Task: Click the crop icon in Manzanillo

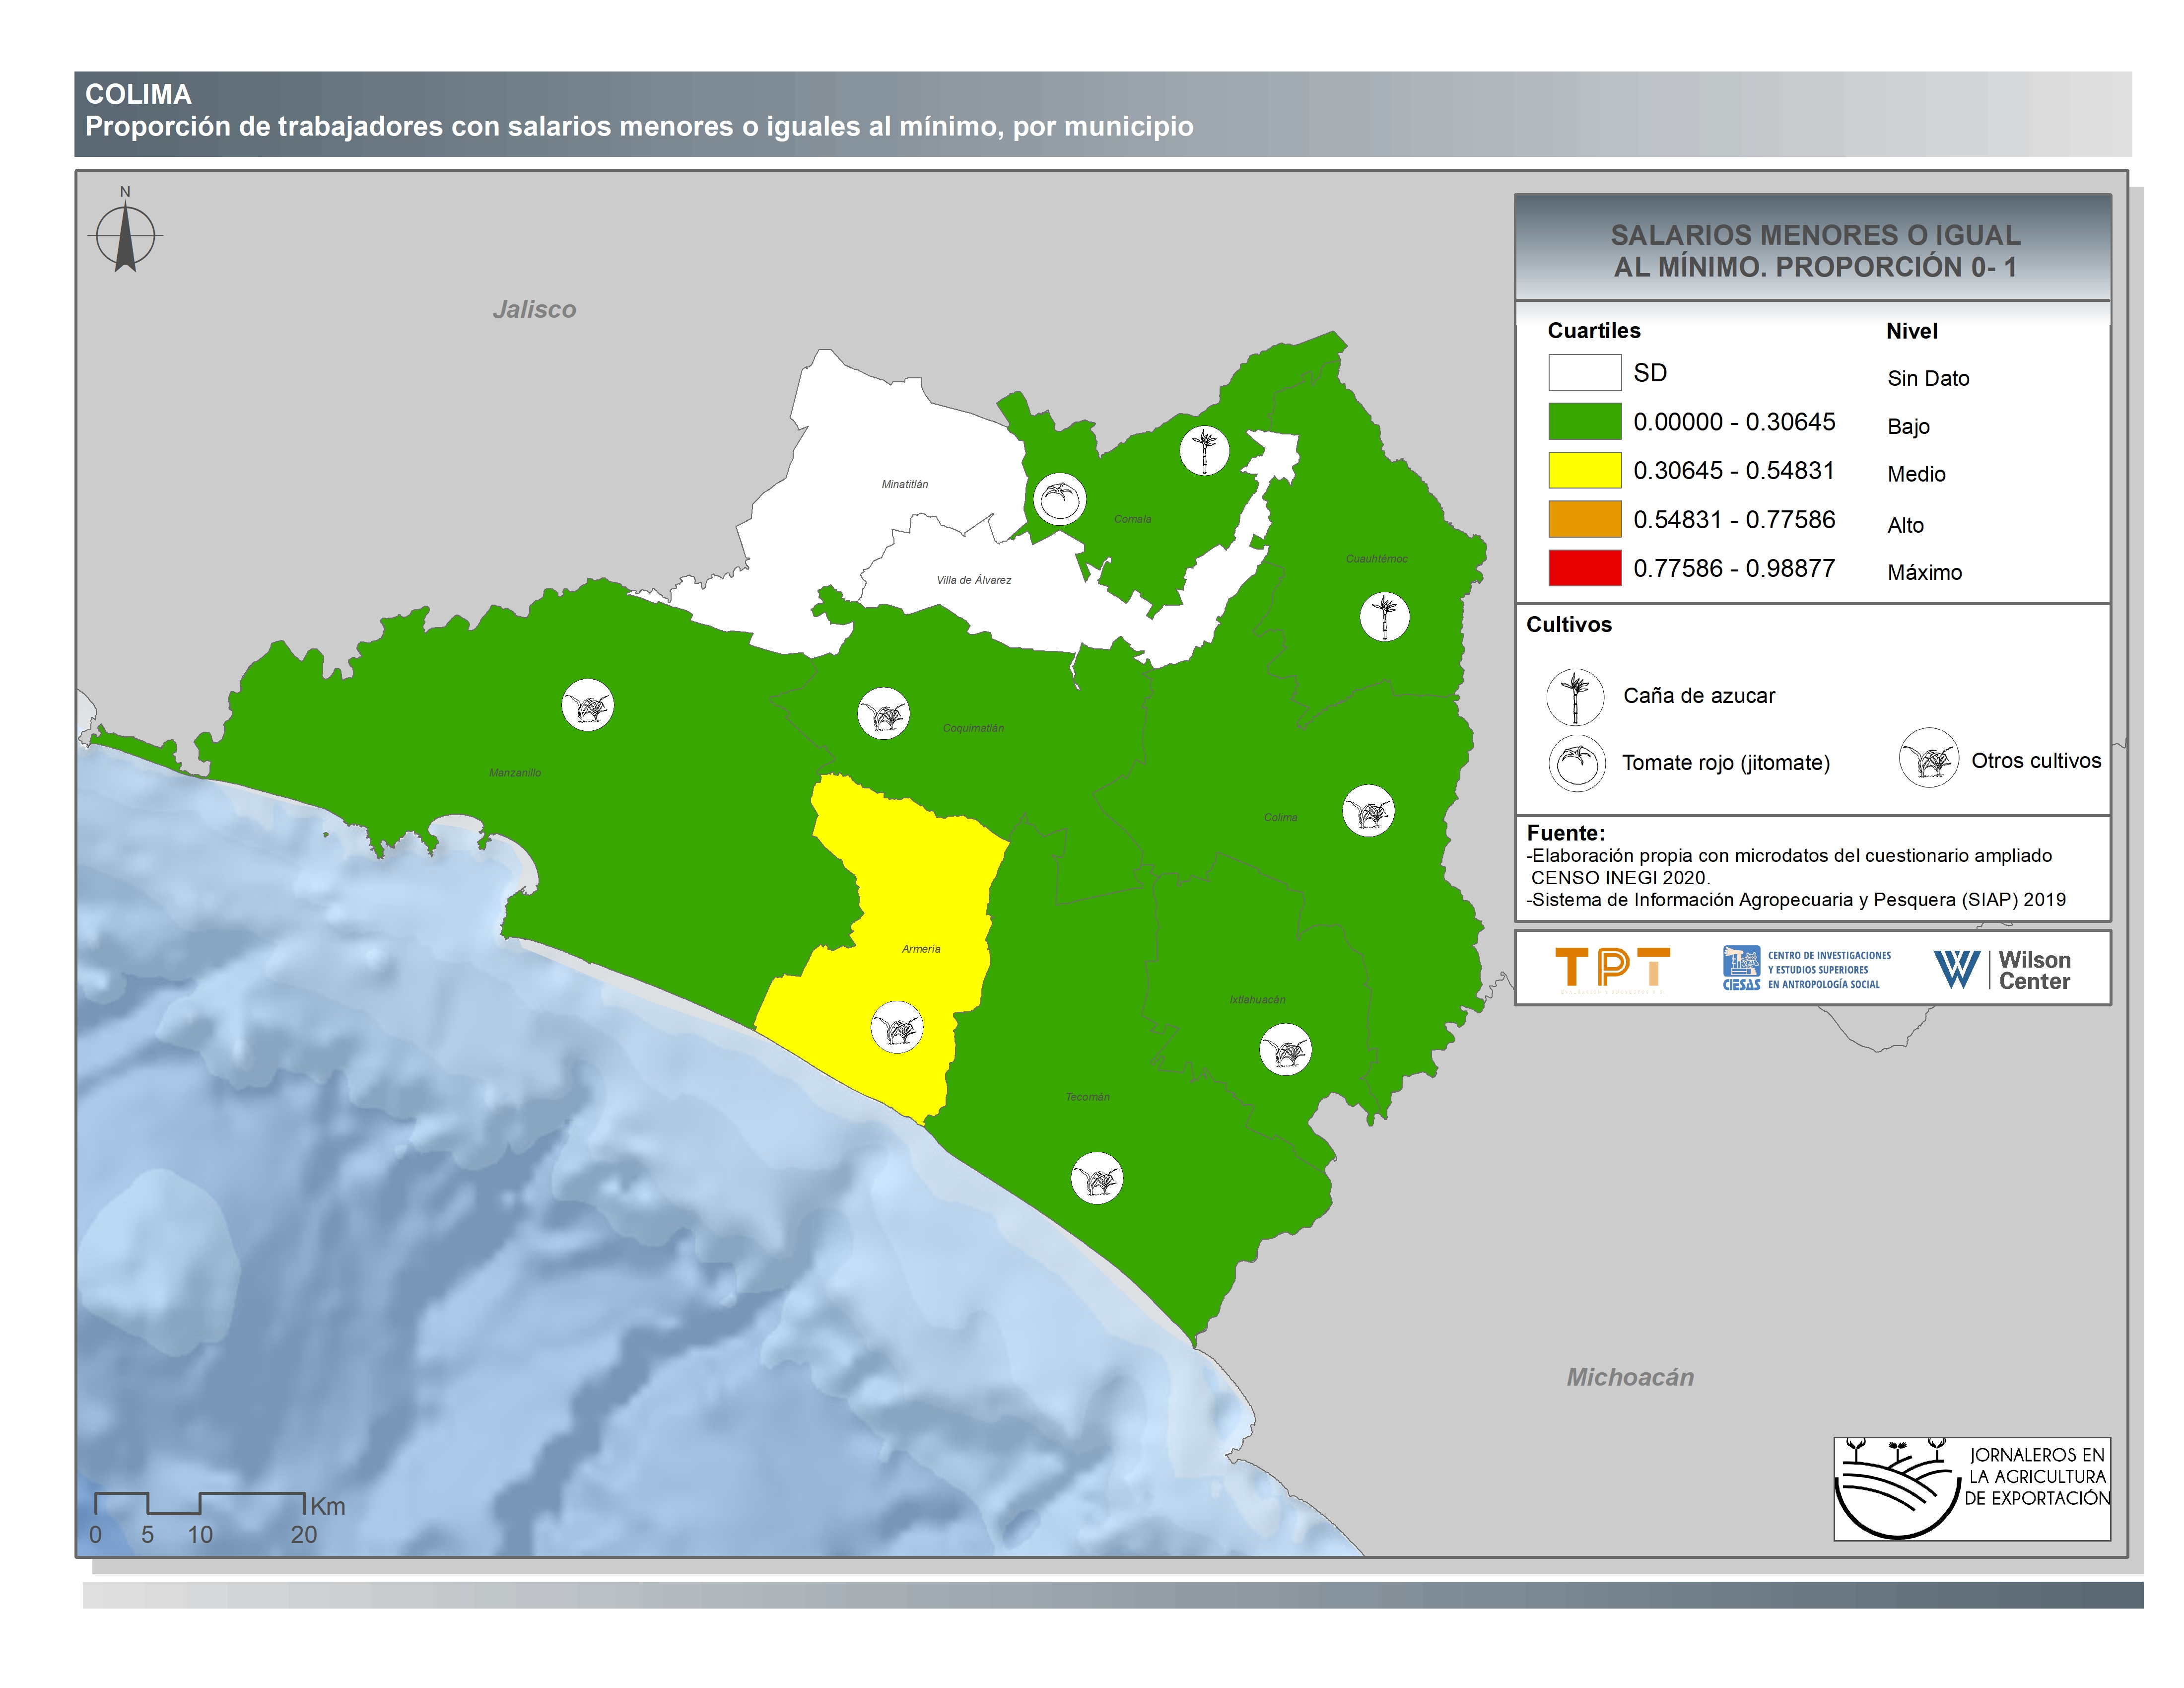Action: [587, 705]
